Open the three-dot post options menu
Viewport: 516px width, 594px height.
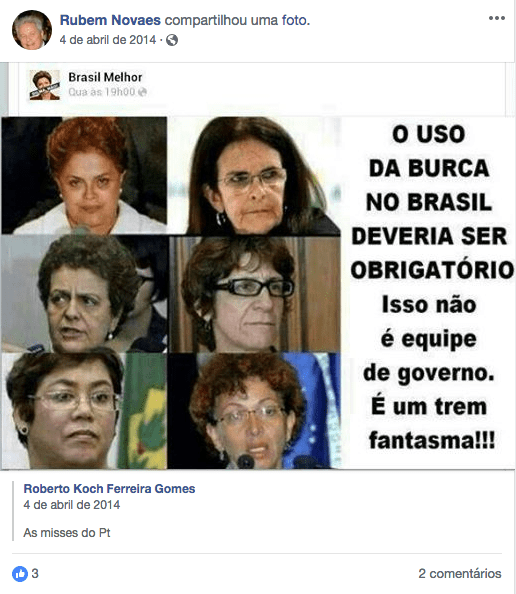point(496,18)
